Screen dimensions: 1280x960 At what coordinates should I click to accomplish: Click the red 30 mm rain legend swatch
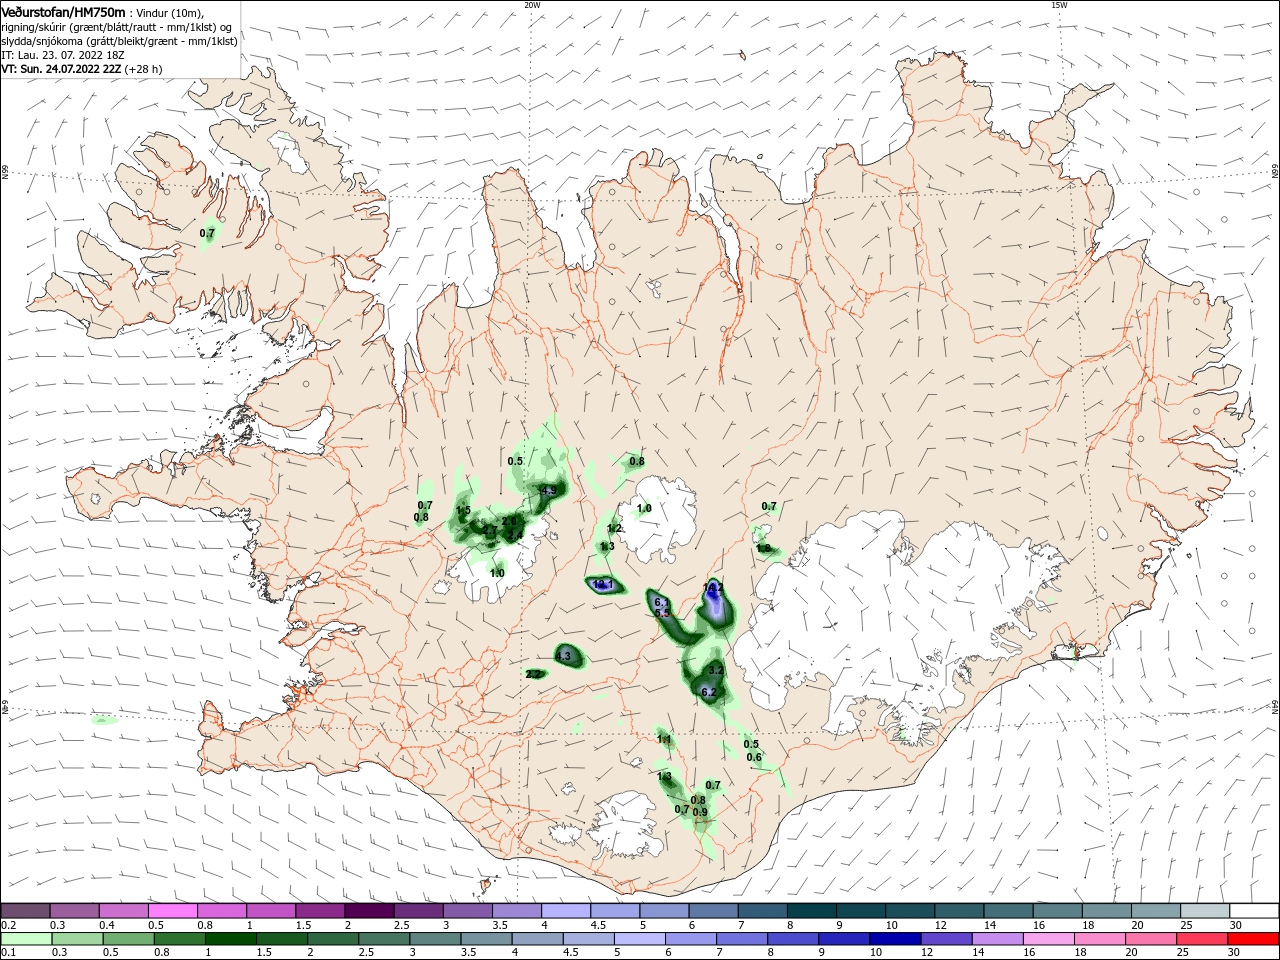[1251, 939]
